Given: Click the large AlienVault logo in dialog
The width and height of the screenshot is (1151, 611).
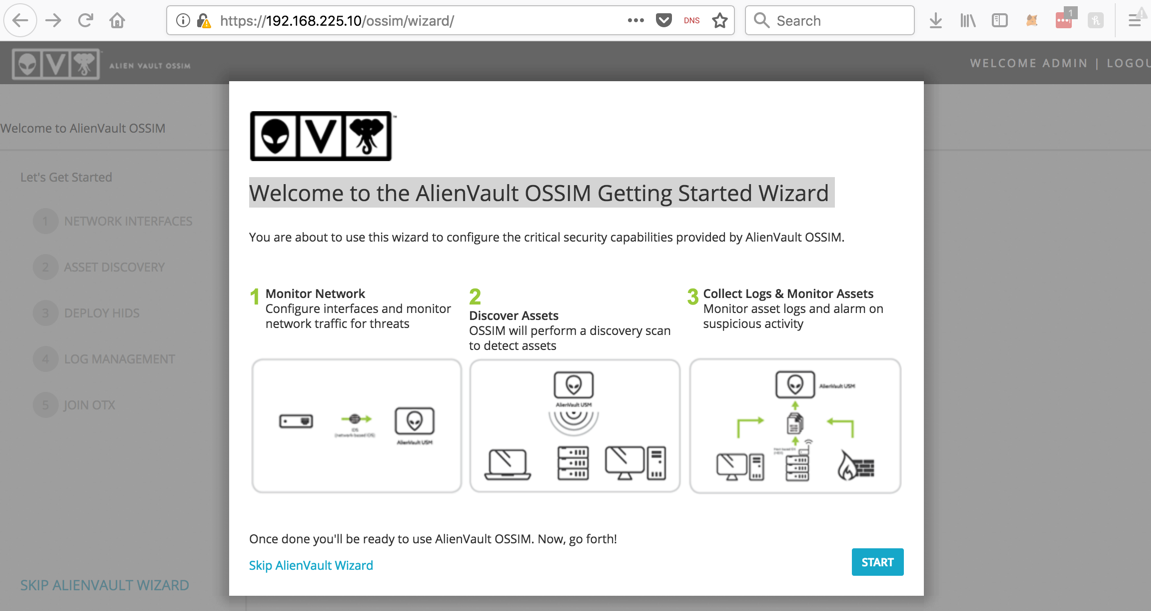Looking at the screenshot, I should pos(322,137).
